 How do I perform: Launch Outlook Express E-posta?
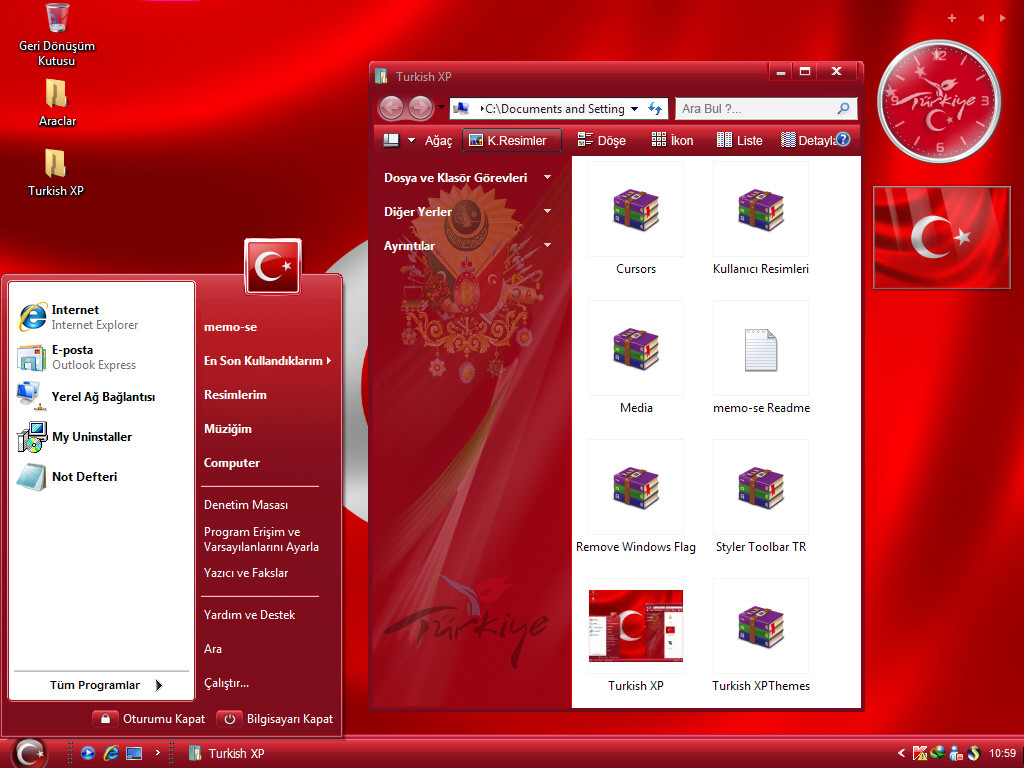(x=77, y=357)
